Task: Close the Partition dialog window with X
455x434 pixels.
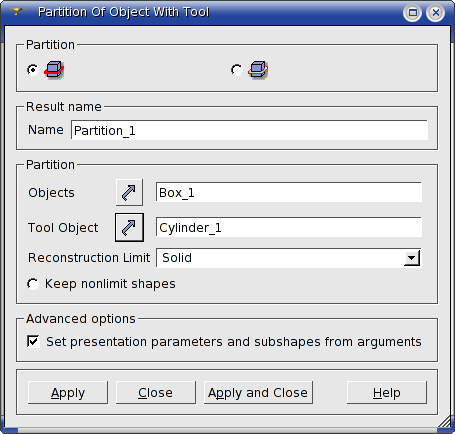Action: click(x=435, y=13)
